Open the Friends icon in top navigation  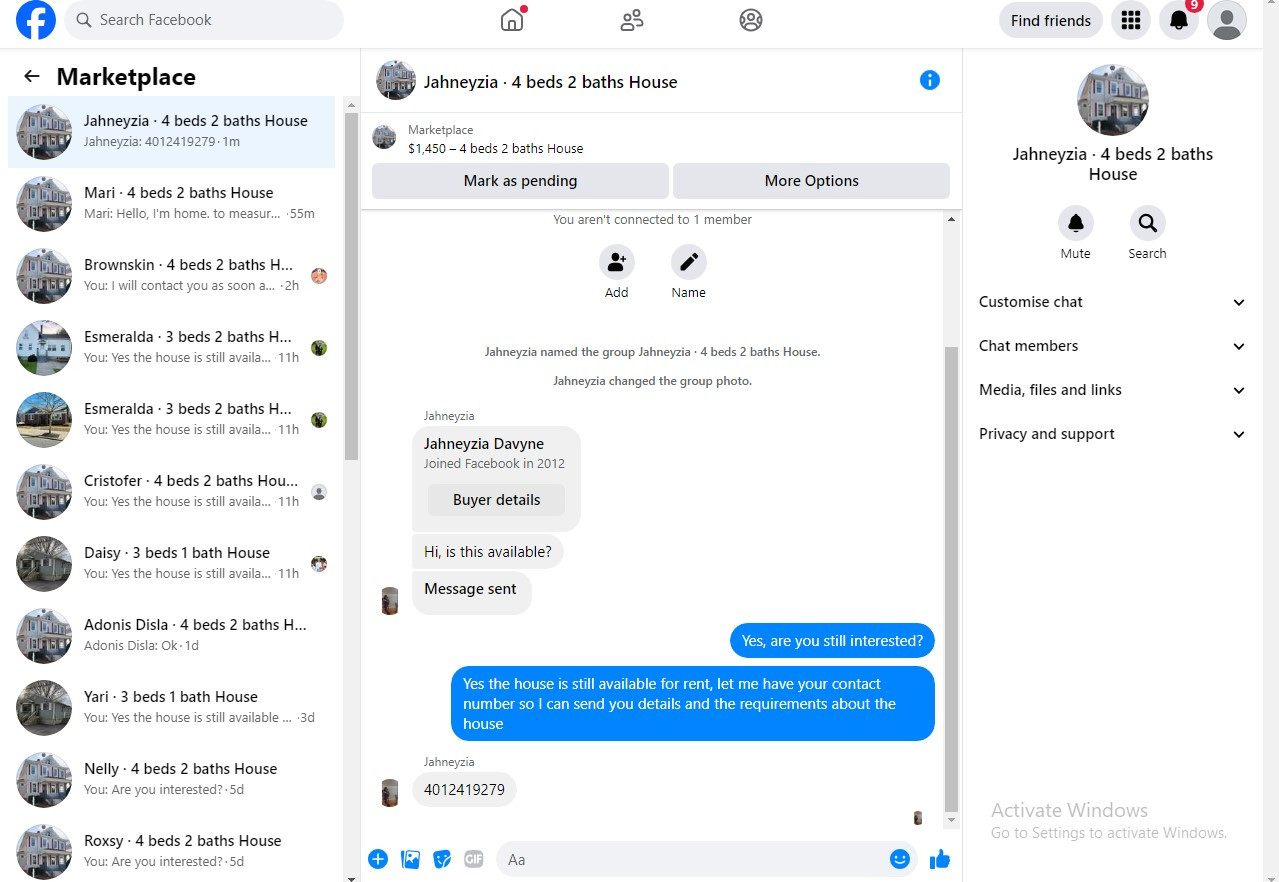(x=632, y=20)
